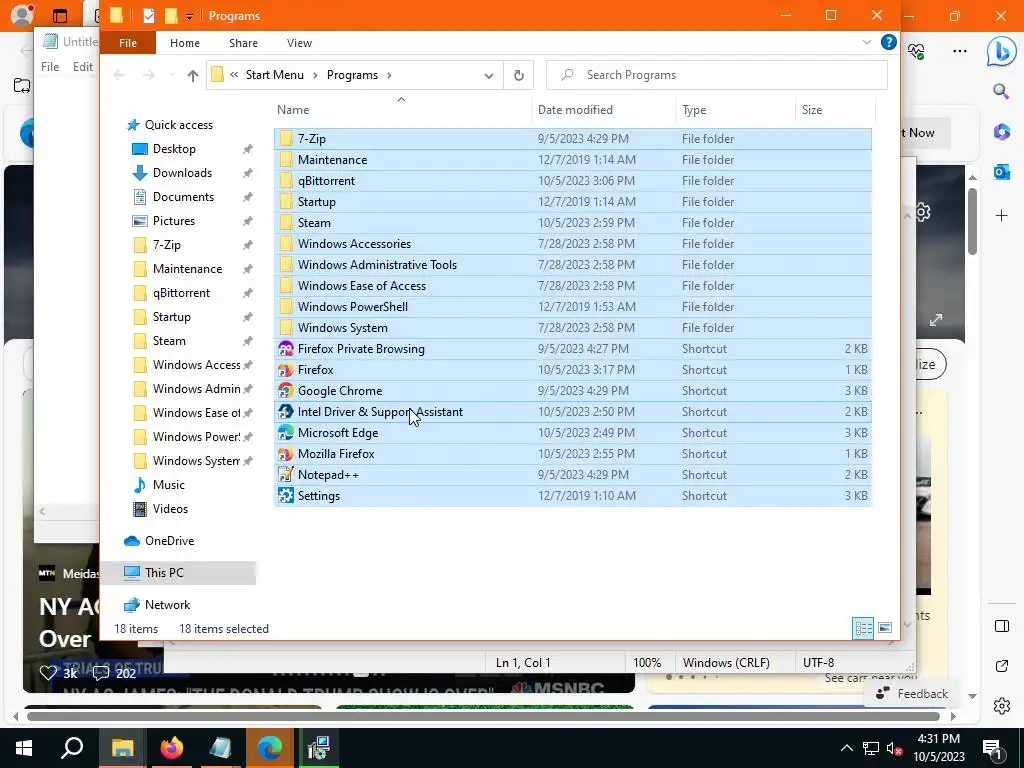This screenshot has height=768, width=1024.
Task: Click the Edge page vertical scrollbar thumb
Action: point(972,222)
